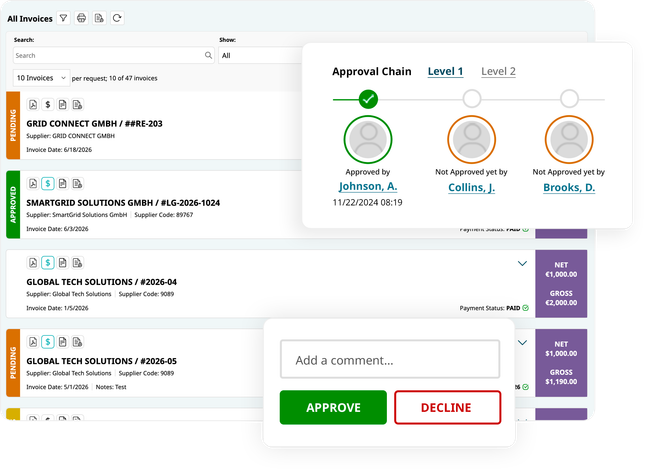Click the green APPROVE button
This screenshot has height=474, width=650.
[x=333, y=407]
